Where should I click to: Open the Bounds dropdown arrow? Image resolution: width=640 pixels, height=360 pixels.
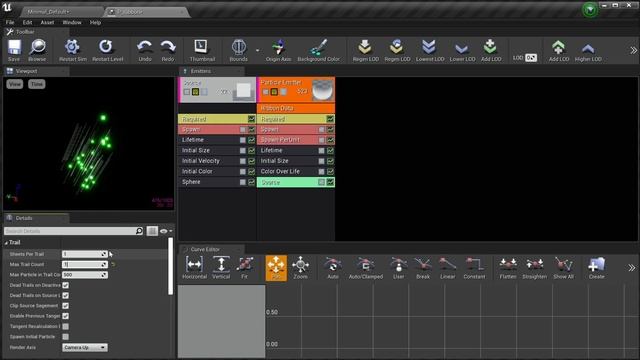[x=258, y=50]
